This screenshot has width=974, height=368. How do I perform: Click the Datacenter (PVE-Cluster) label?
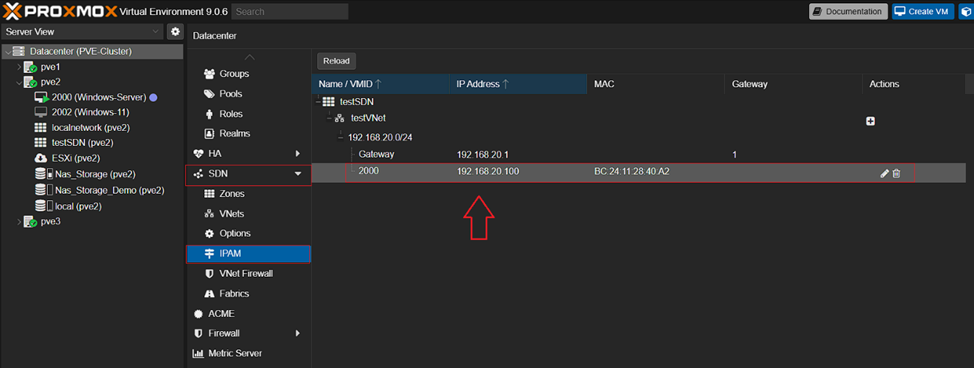click(81, 52)
